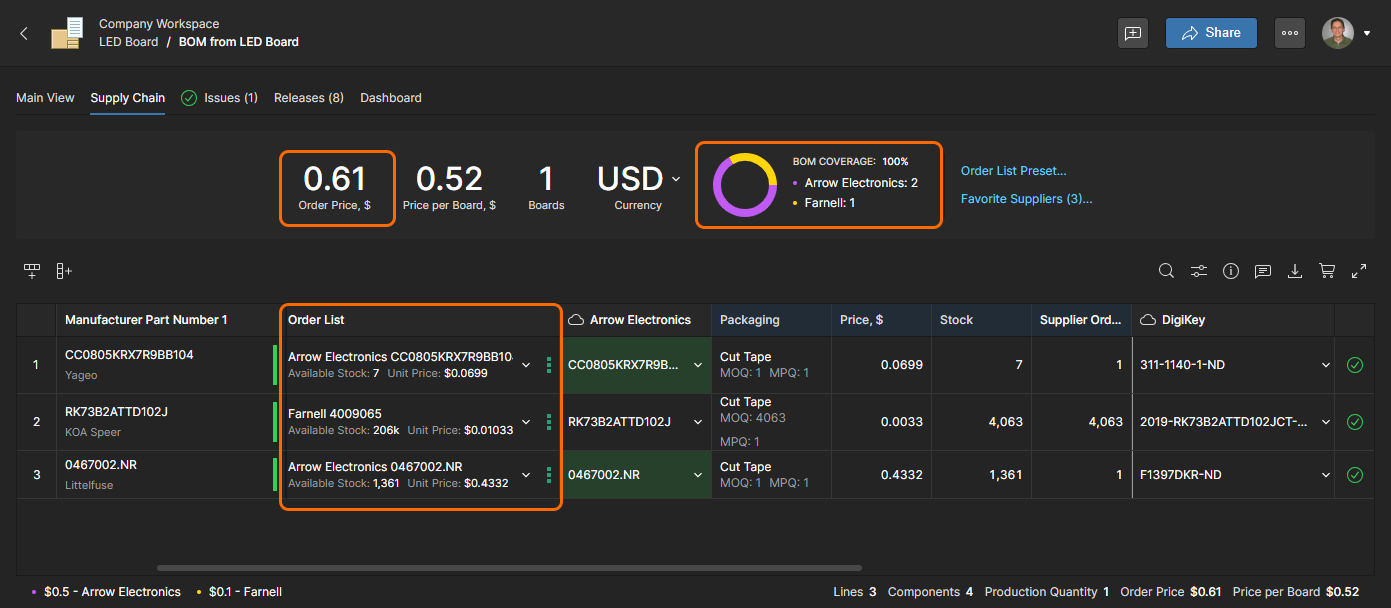
Task: Click the Share button
Action: coord(1211,33)
